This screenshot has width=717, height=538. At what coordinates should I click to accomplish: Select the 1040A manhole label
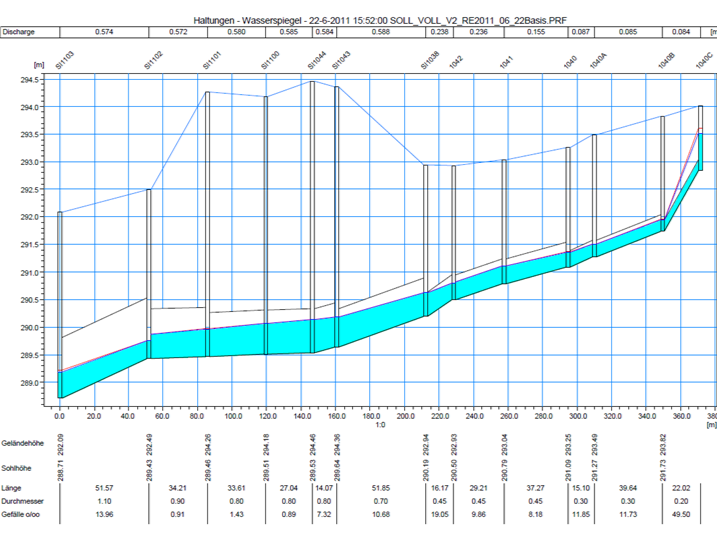[x=599, y=60]
